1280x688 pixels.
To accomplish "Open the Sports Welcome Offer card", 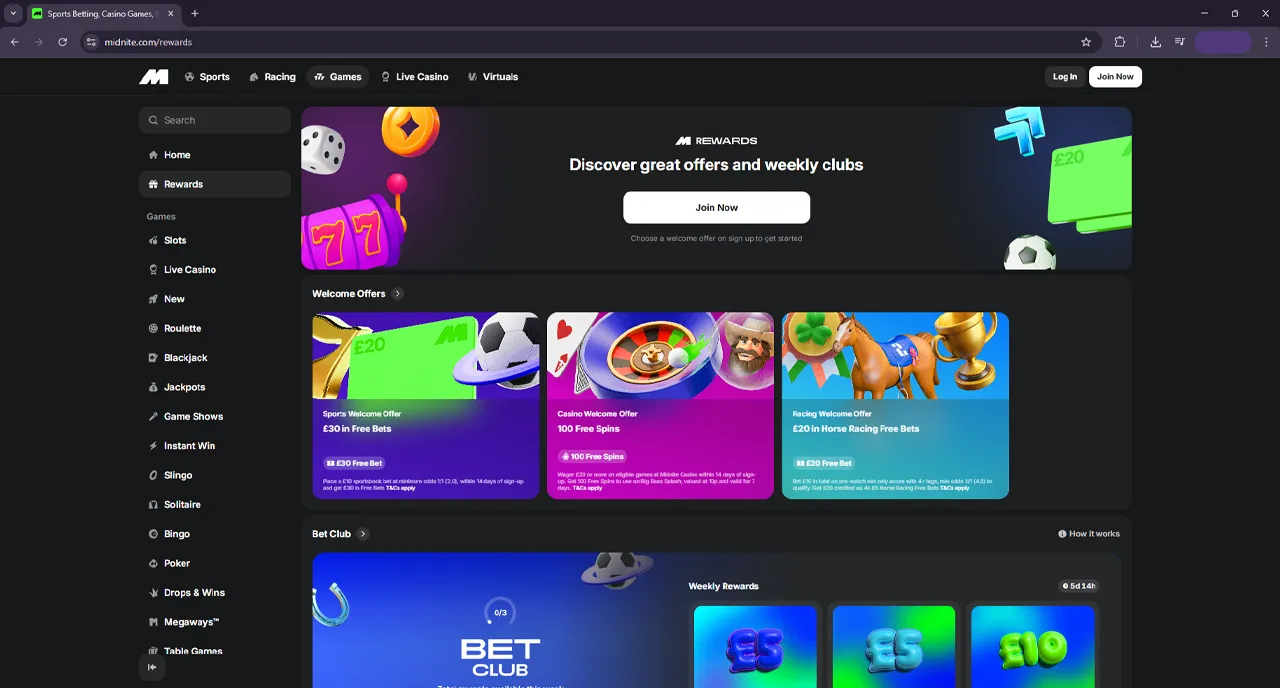I will [x=426, y=405].
